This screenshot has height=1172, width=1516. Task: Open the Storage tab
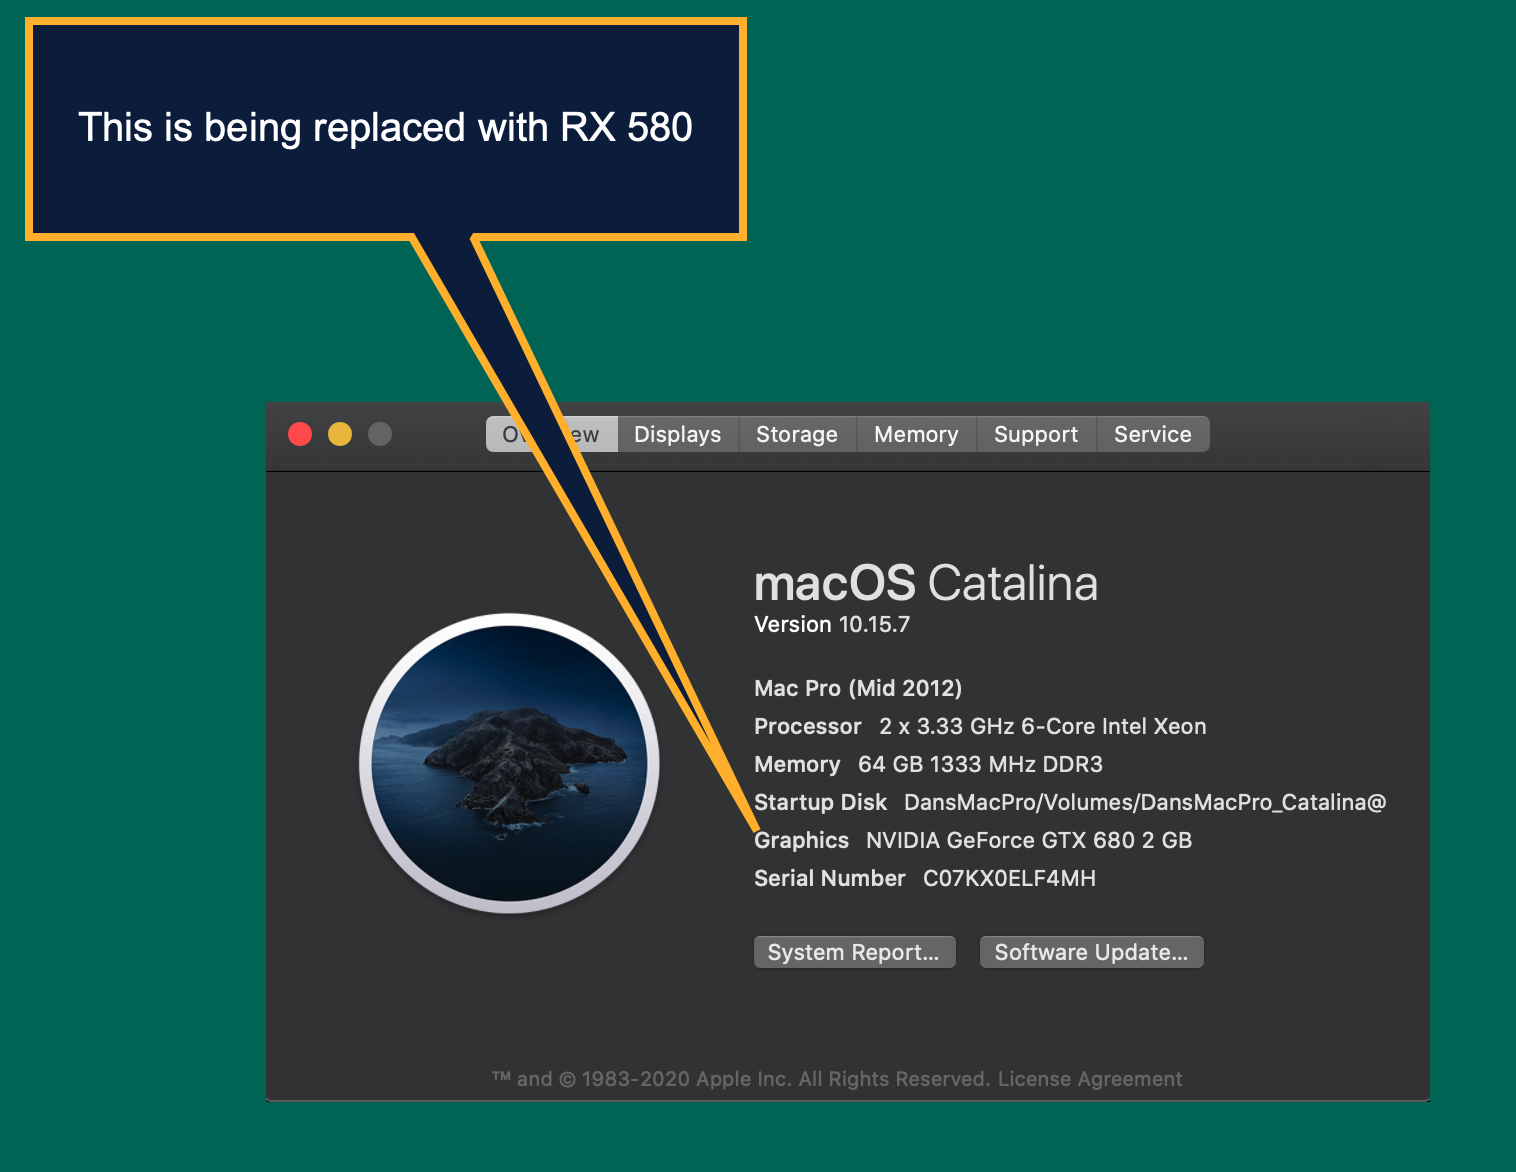click(x=797, y=434)
